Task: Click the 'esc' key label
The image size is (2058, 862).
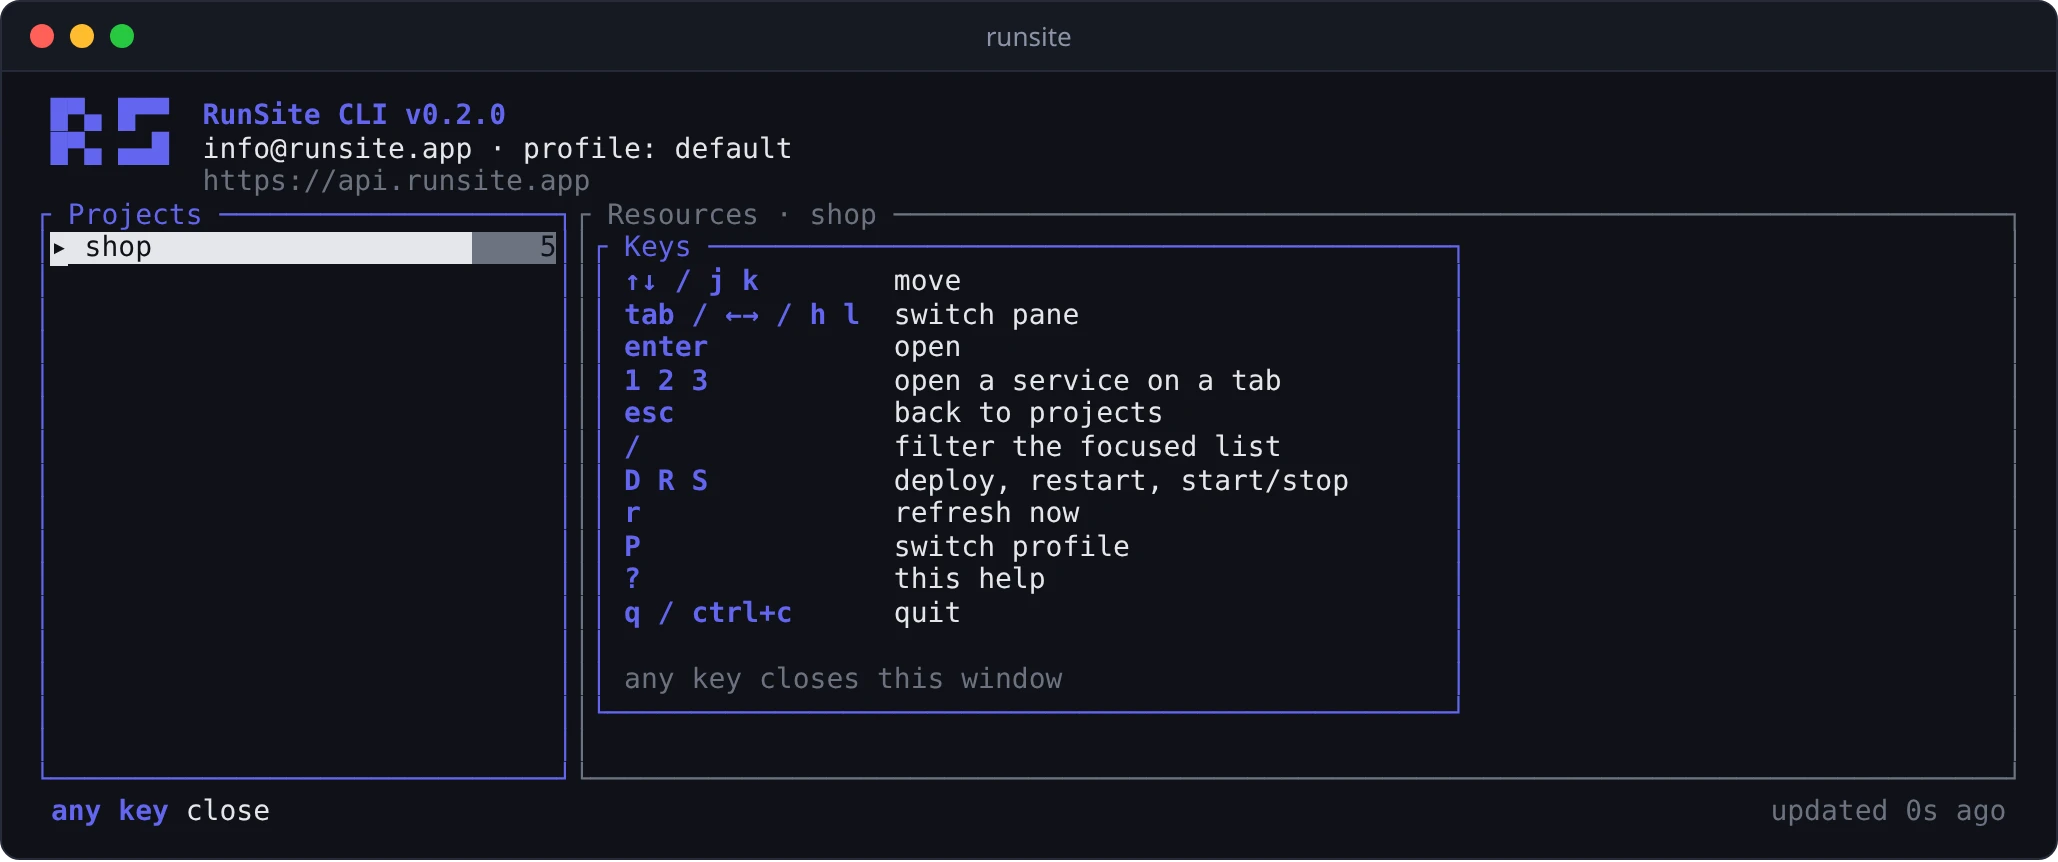Action: coord(649,413)
